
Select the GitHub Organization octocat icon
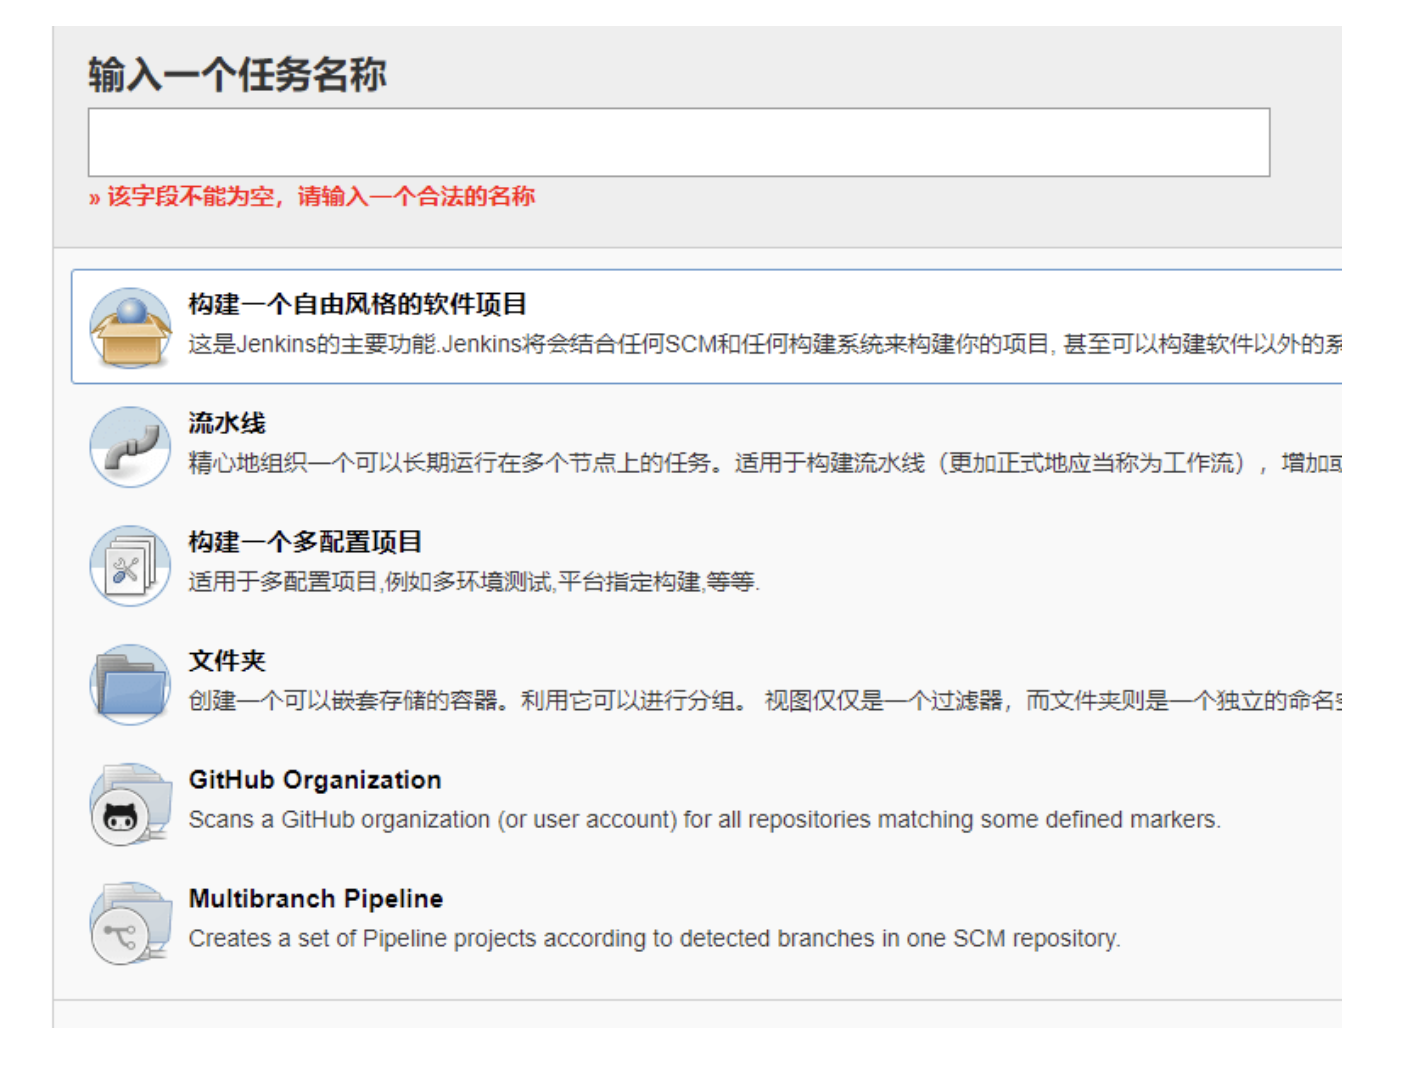click(130, 804)
